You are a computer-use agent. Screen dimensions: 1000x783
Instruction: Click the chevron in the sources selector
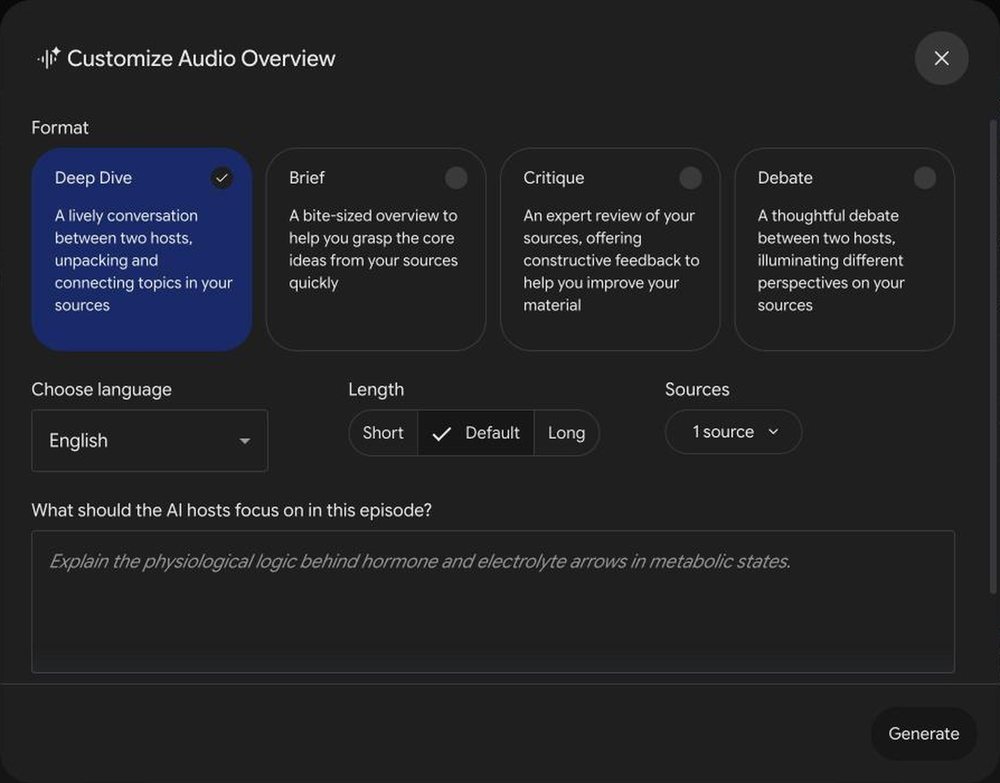(774, 432)
